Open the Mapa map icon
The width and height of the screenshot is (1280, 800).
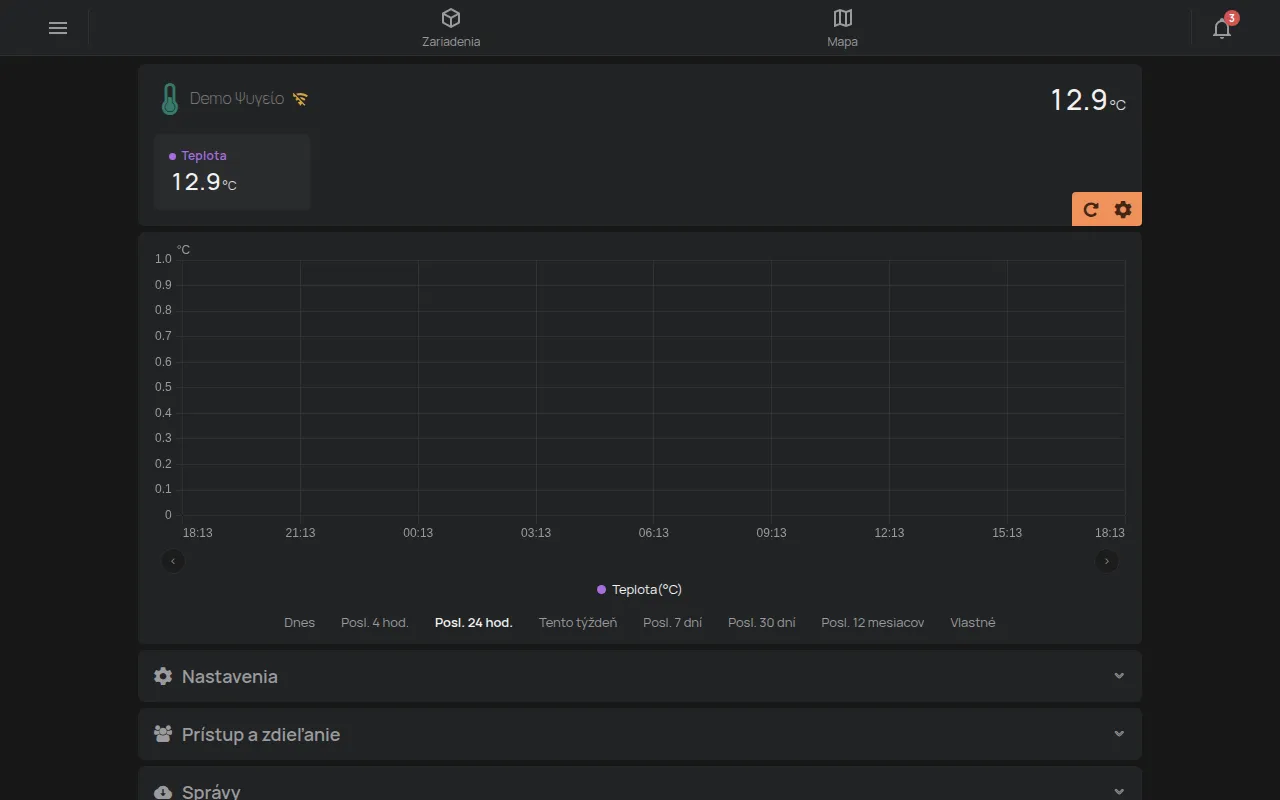(x=843, y=18)
